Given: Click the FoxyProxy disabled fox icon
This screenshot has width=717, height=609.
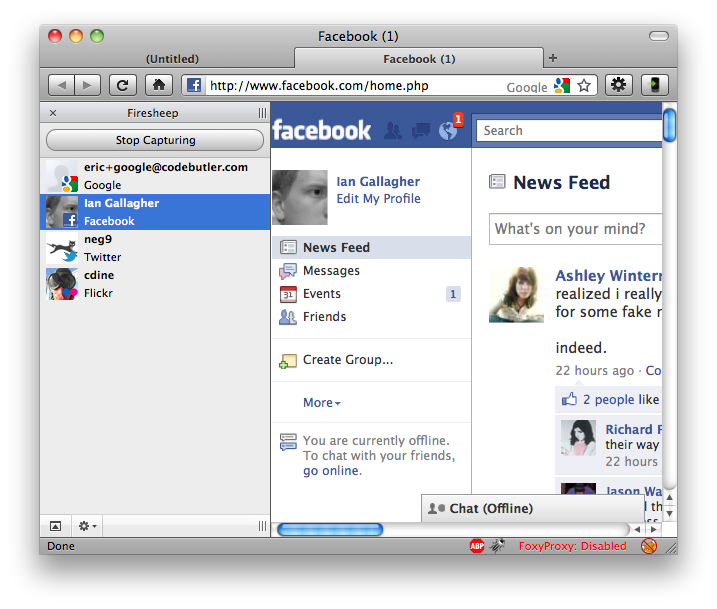Looking at the screenshot, I should pyautogui.click(x=648, y=546).
